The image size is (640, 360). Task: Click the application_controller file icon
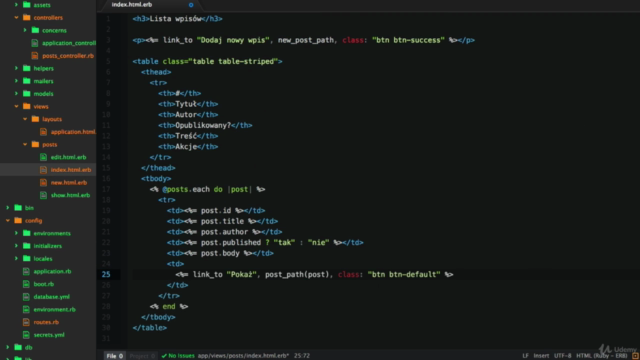[35, 43]
